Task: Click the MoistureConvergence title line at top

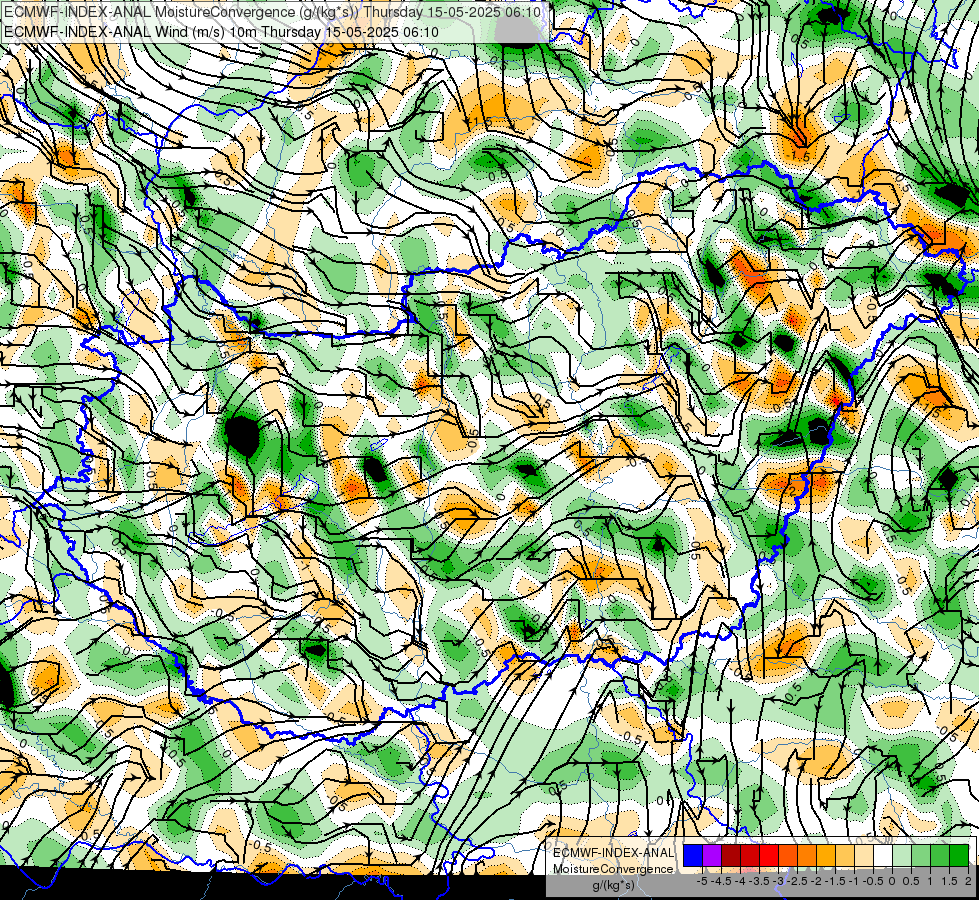Action: pyautogui.click(x=273, y=11)
